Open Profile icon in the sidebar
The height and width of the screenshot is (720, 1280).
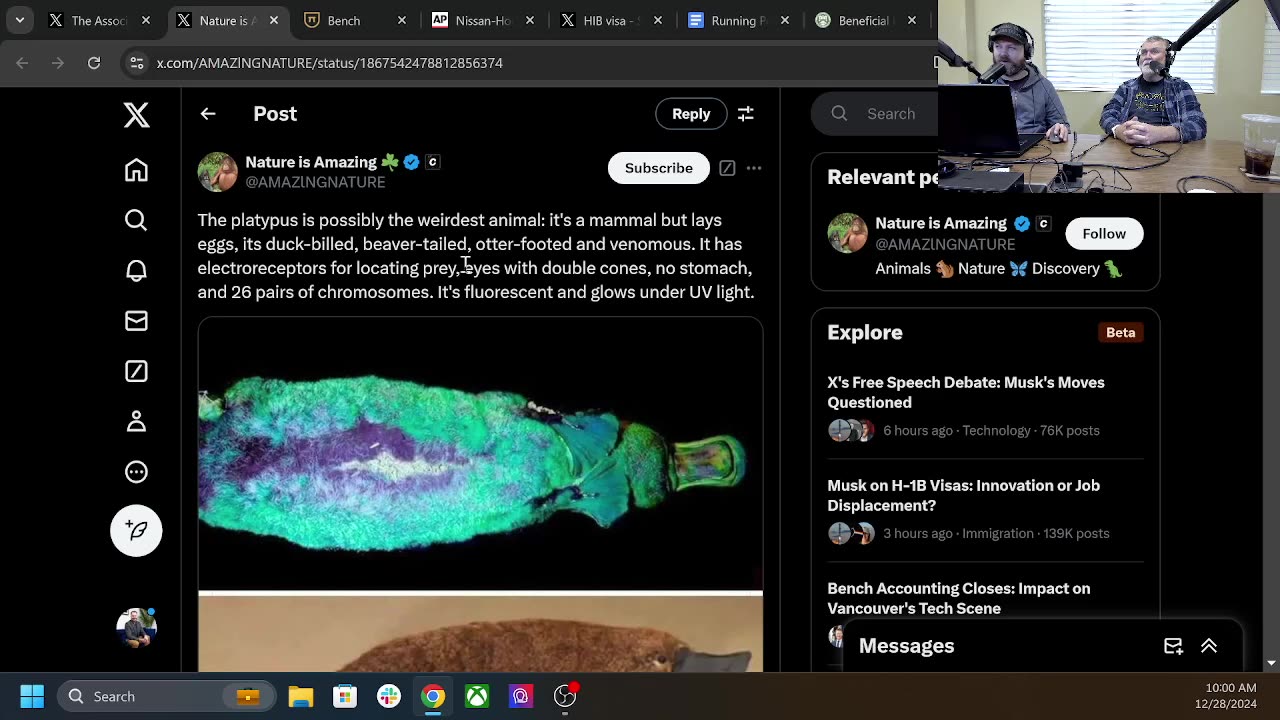point(136,422)
